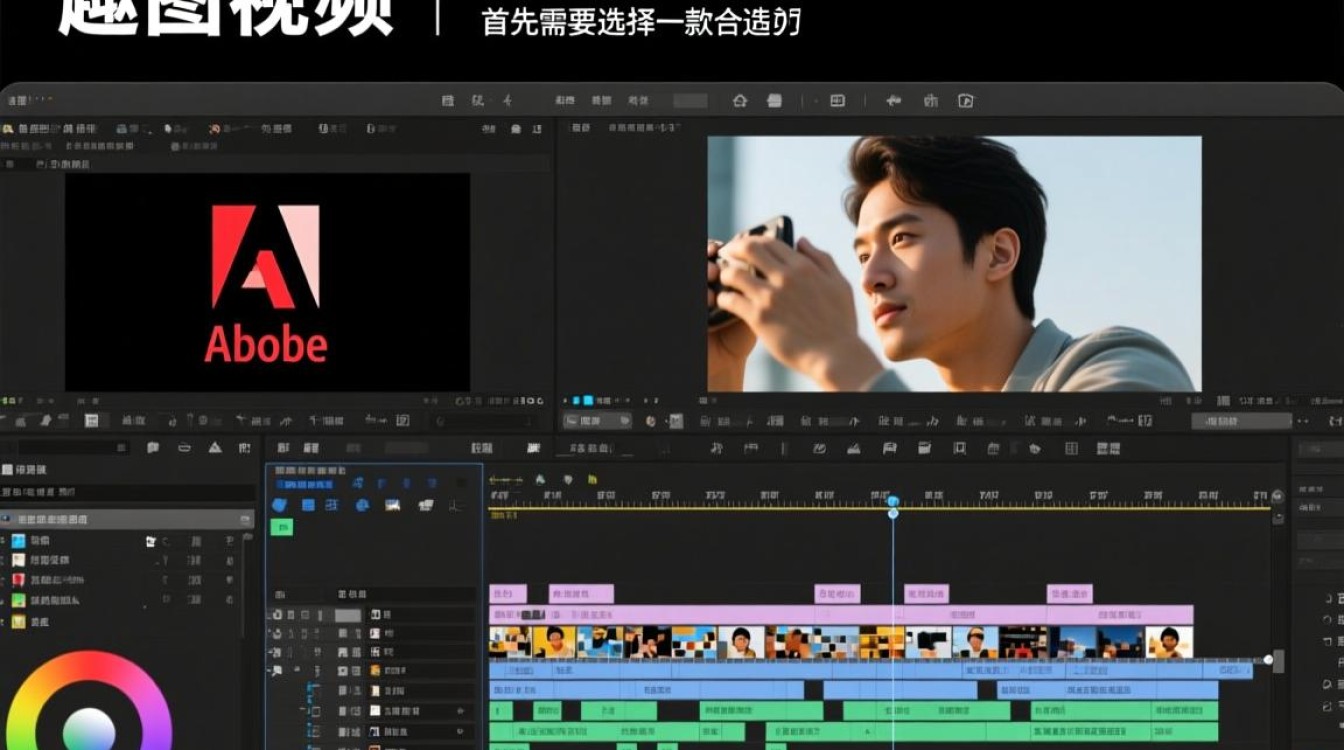
Task: Click the blue playhead handle on the timeline ruler
Action: 893,503
